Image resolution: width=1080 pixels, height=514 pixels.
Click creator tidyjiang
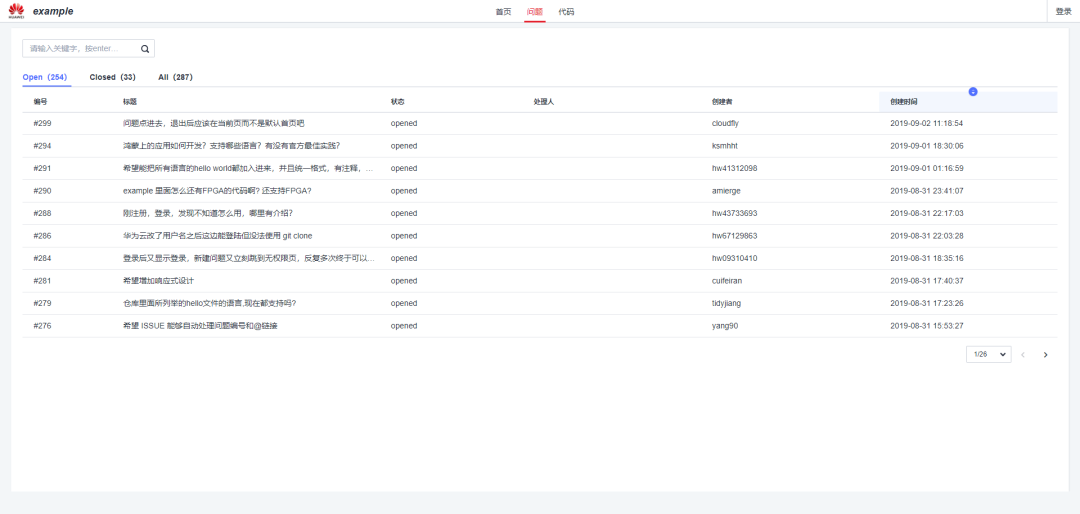tap(726, 303)
